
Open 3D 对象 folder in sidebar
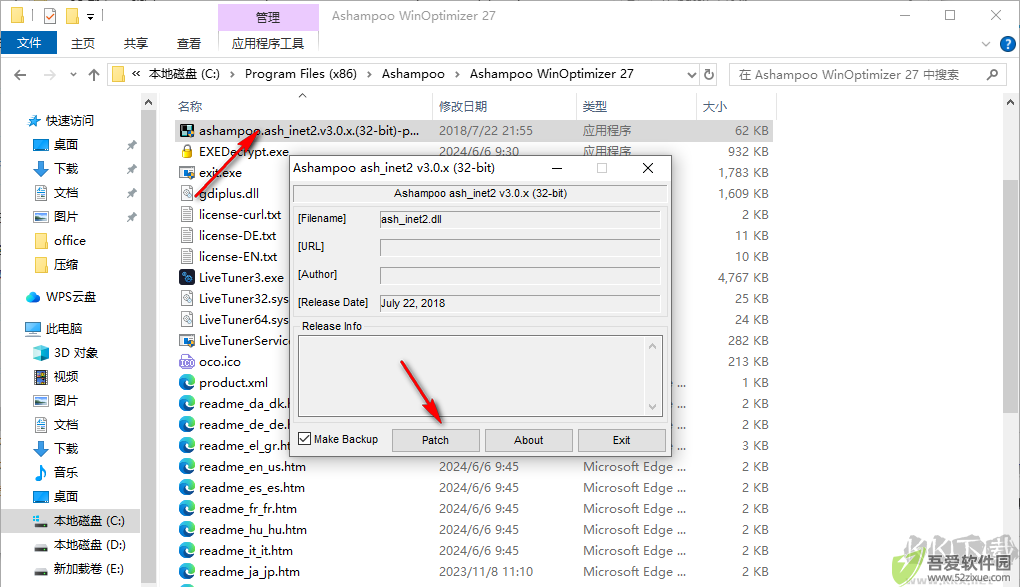tap(76, 353)
